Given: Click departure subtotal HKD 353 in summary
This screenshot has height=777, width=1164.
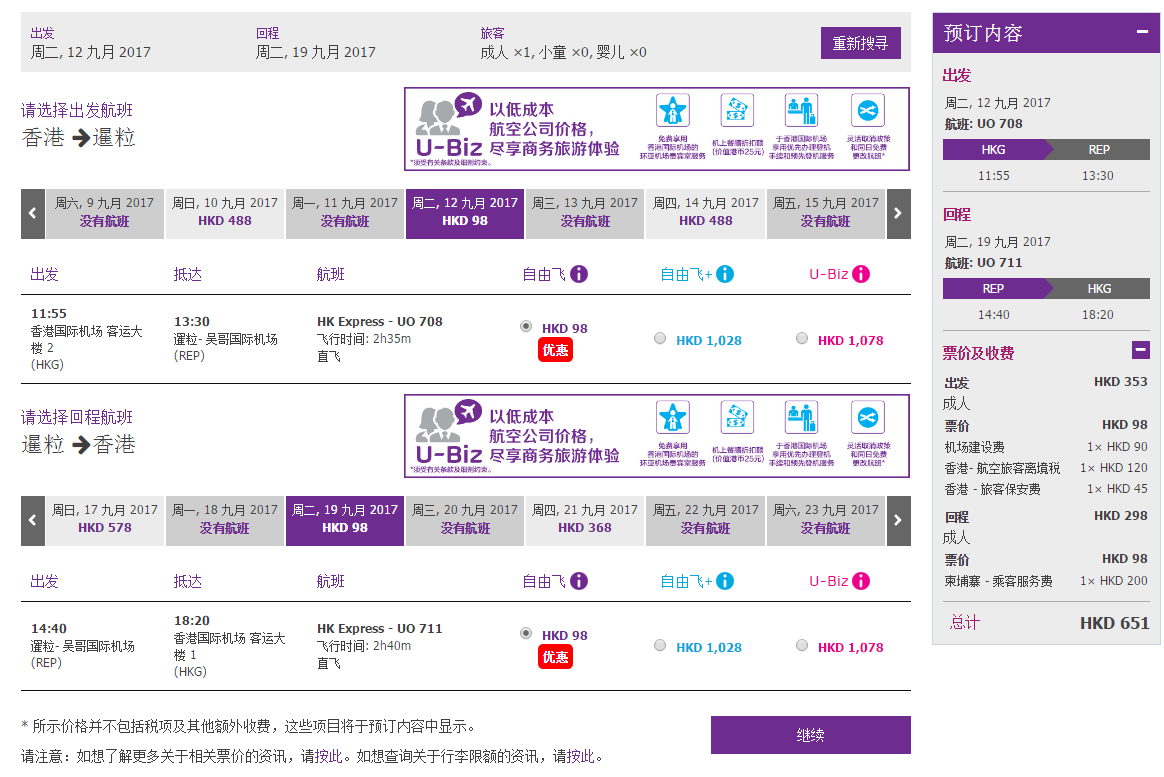Looking at the screenshot, I should point(1120,381).
